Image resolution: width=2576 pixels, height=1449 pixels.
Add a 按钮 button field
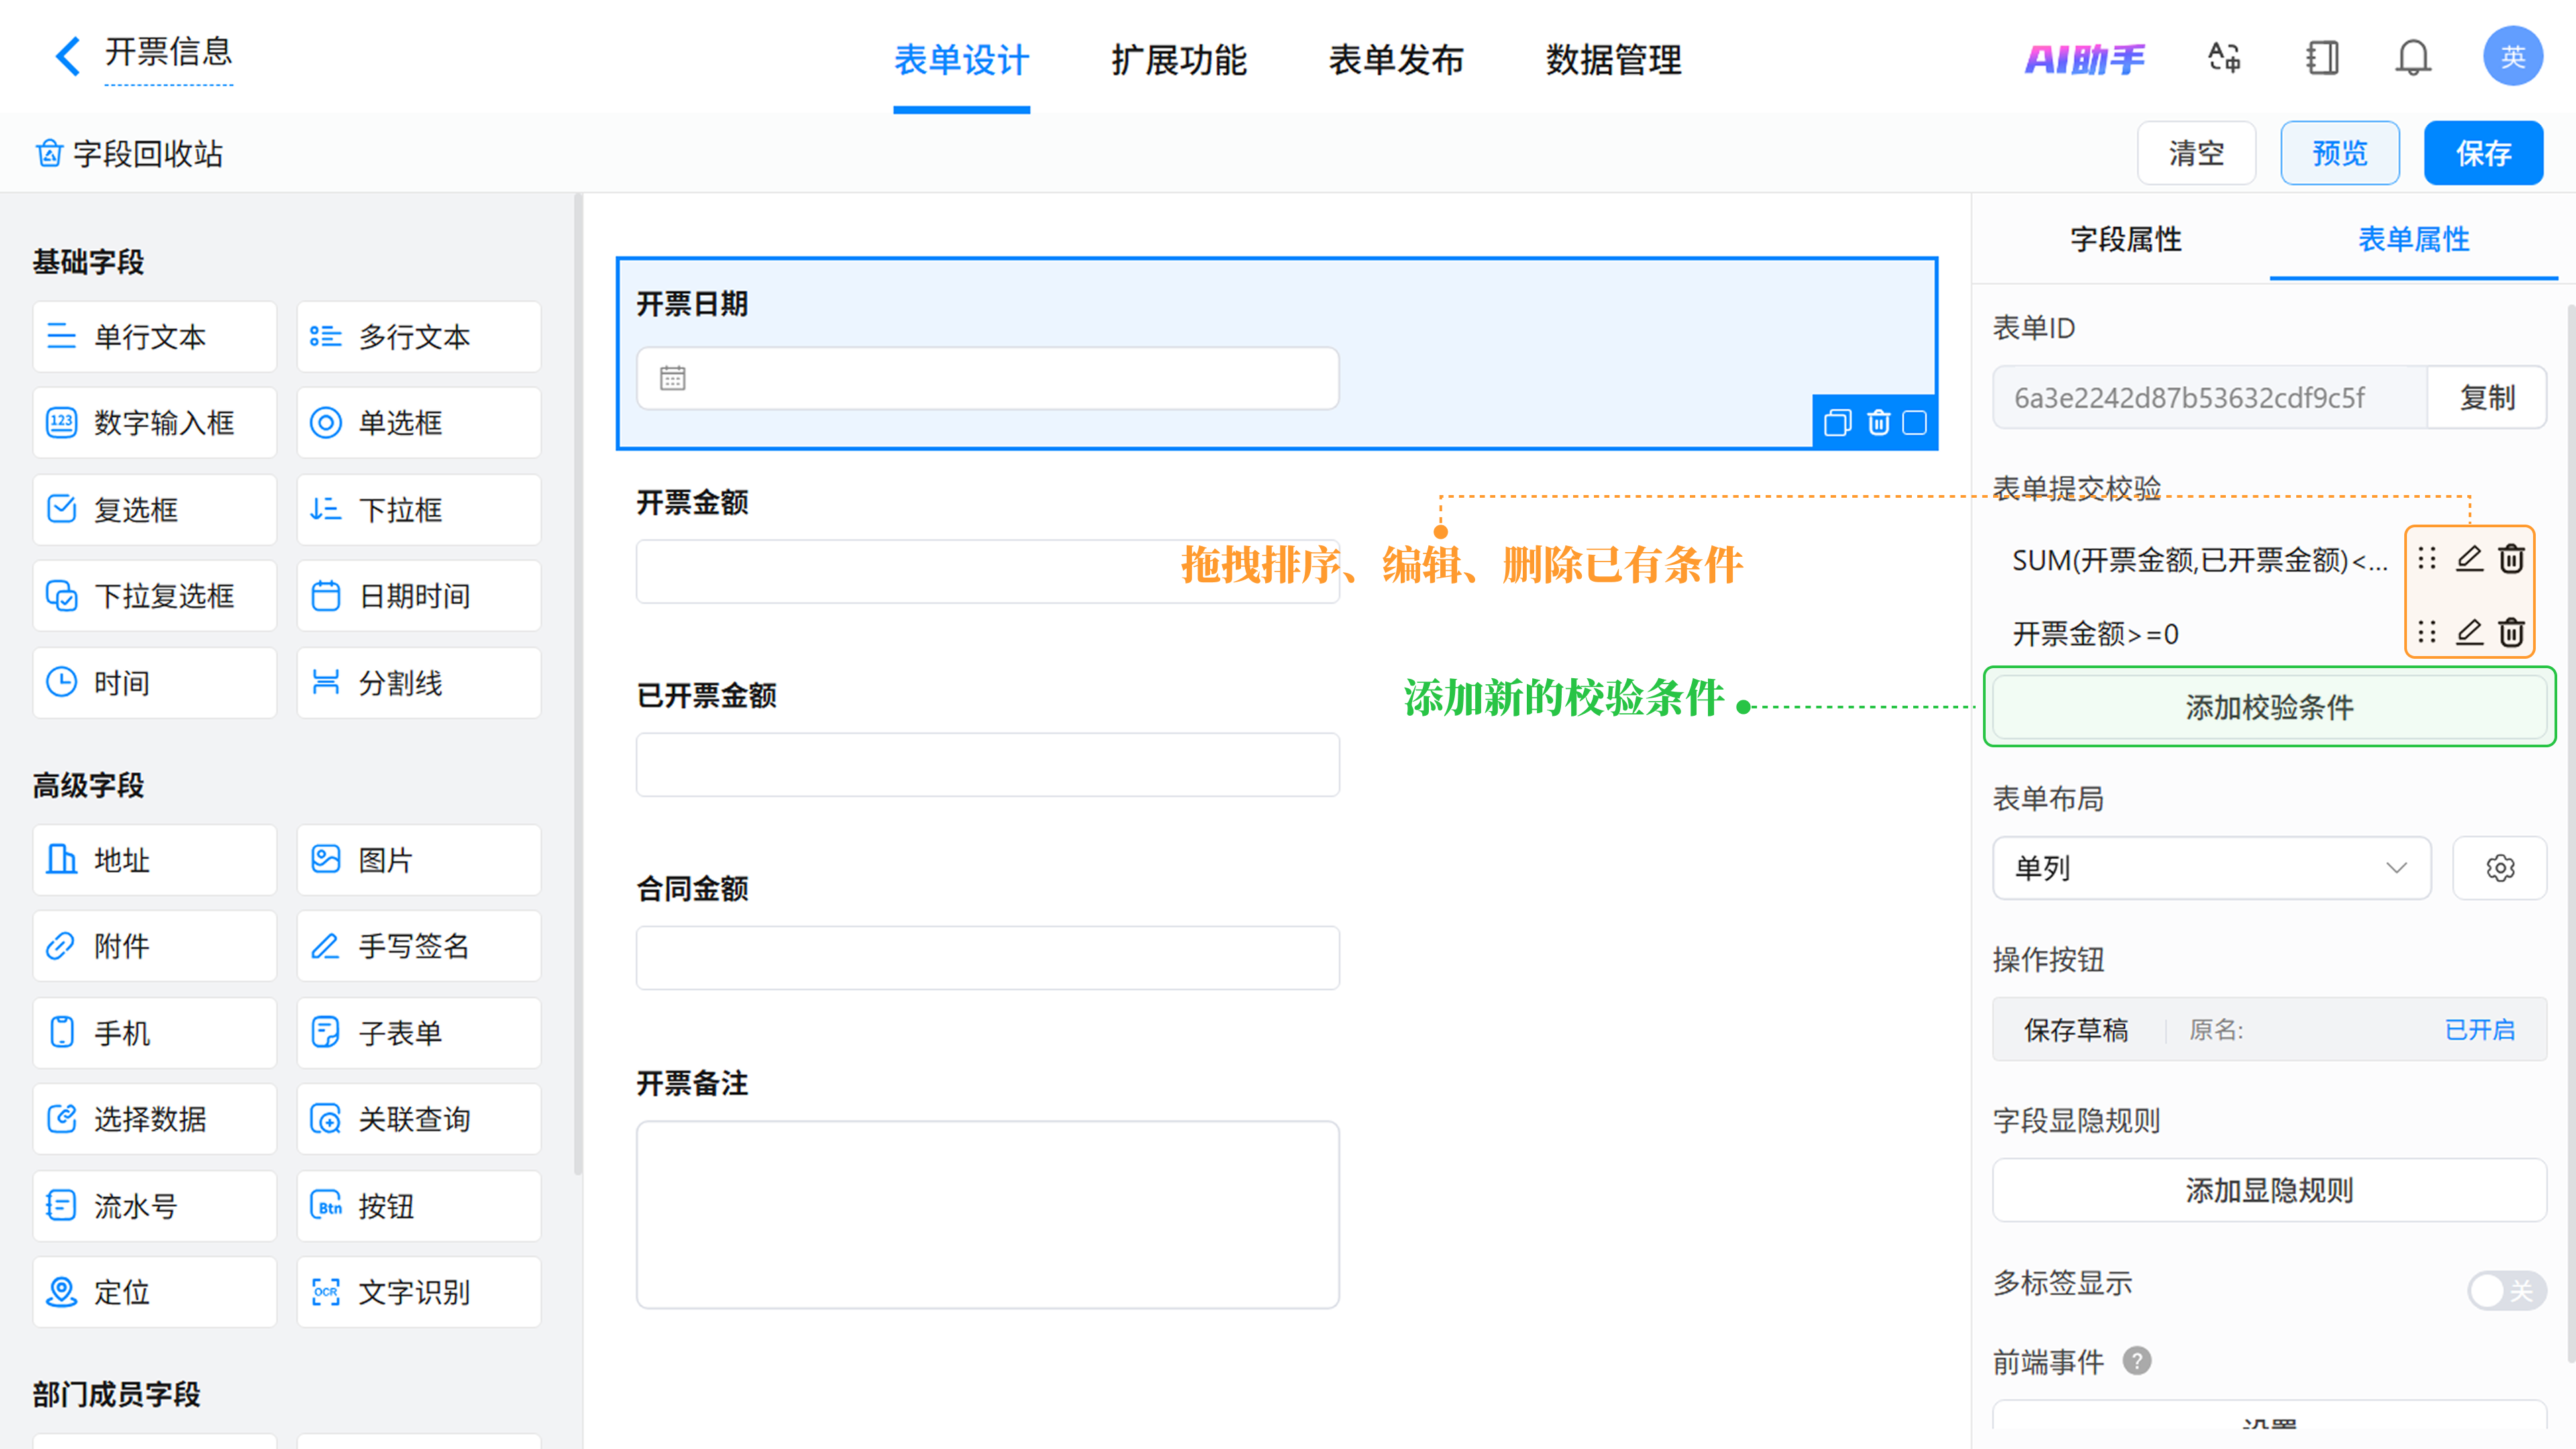point(419,1206)
